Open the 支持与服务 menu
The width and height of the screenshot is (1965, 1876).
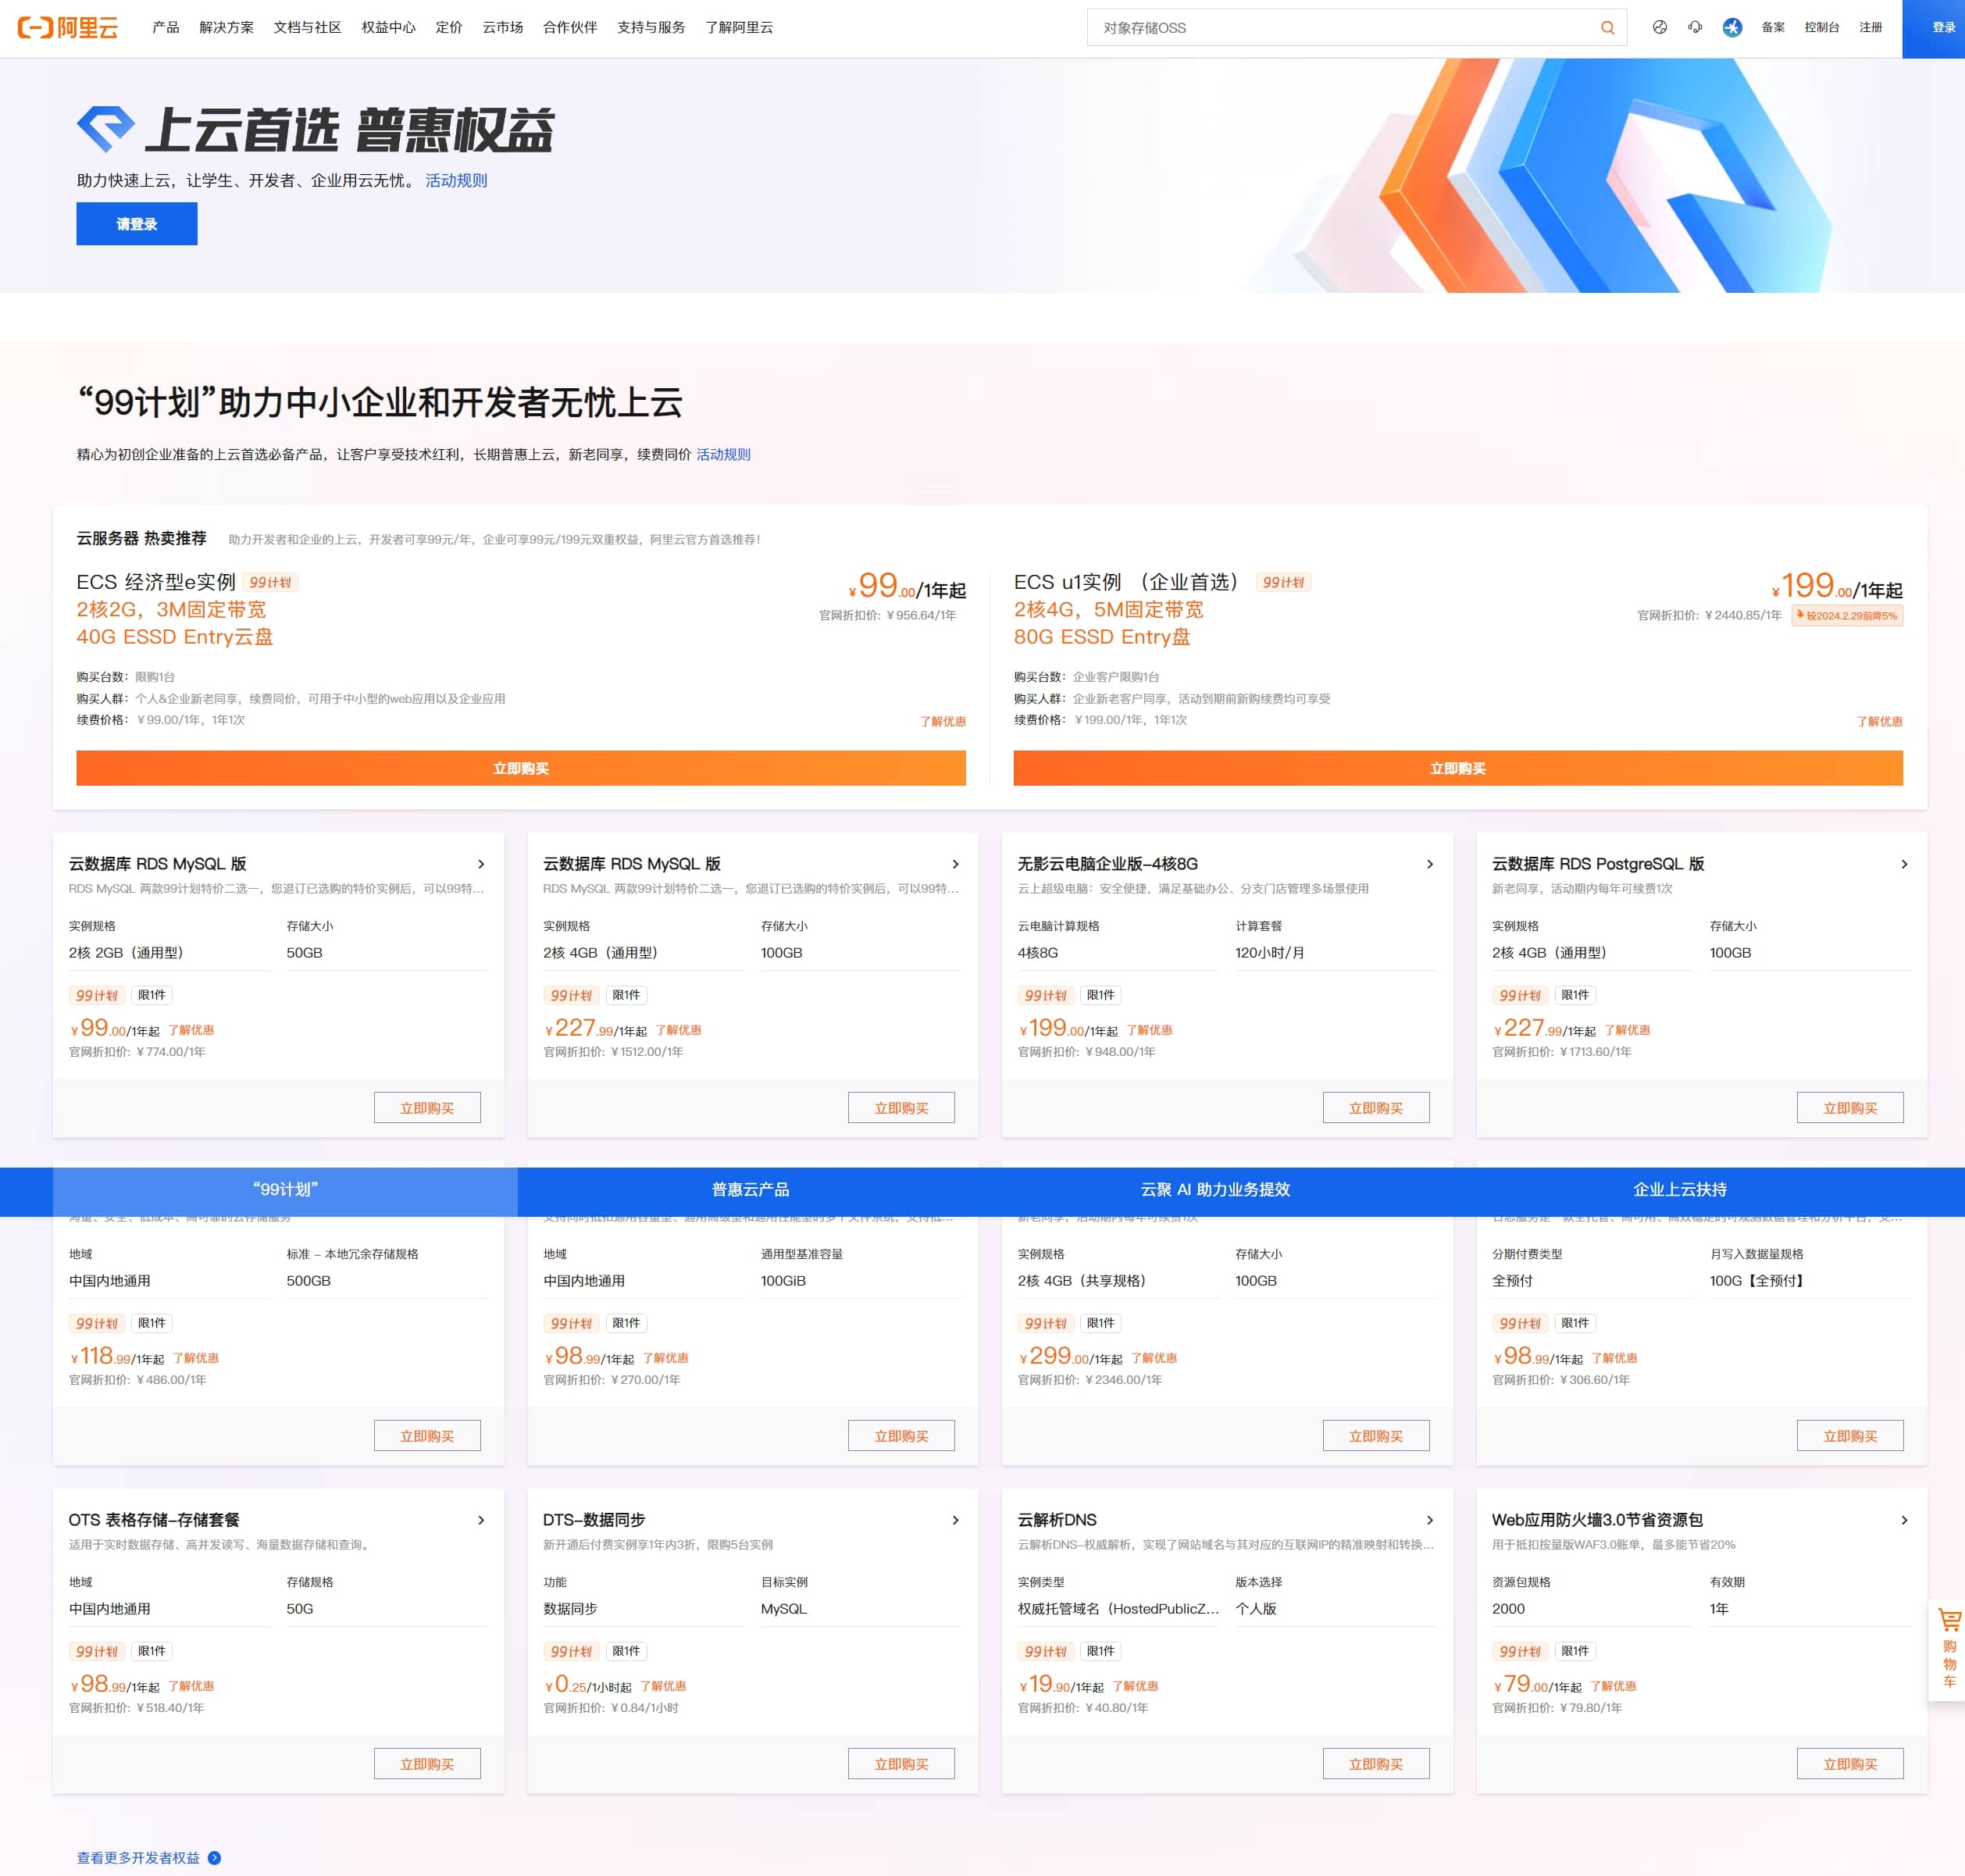point(651,27)
